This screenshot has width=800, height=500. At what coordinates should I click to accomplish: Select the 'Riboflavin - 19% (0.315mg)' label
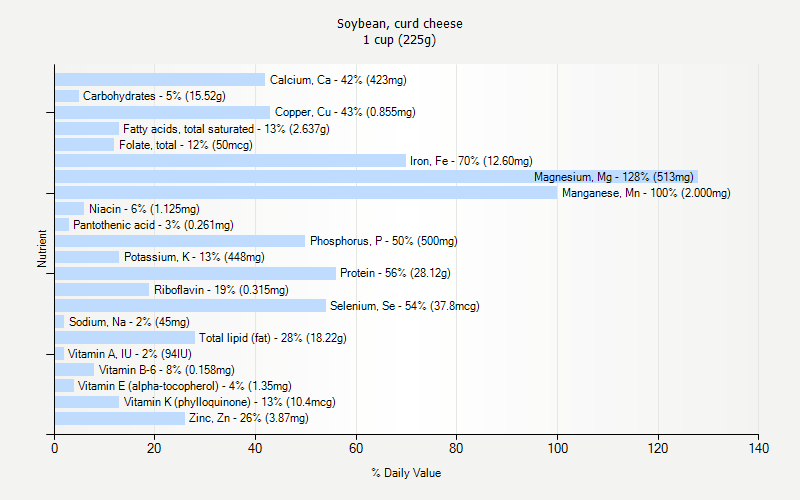tap(221, 290)
